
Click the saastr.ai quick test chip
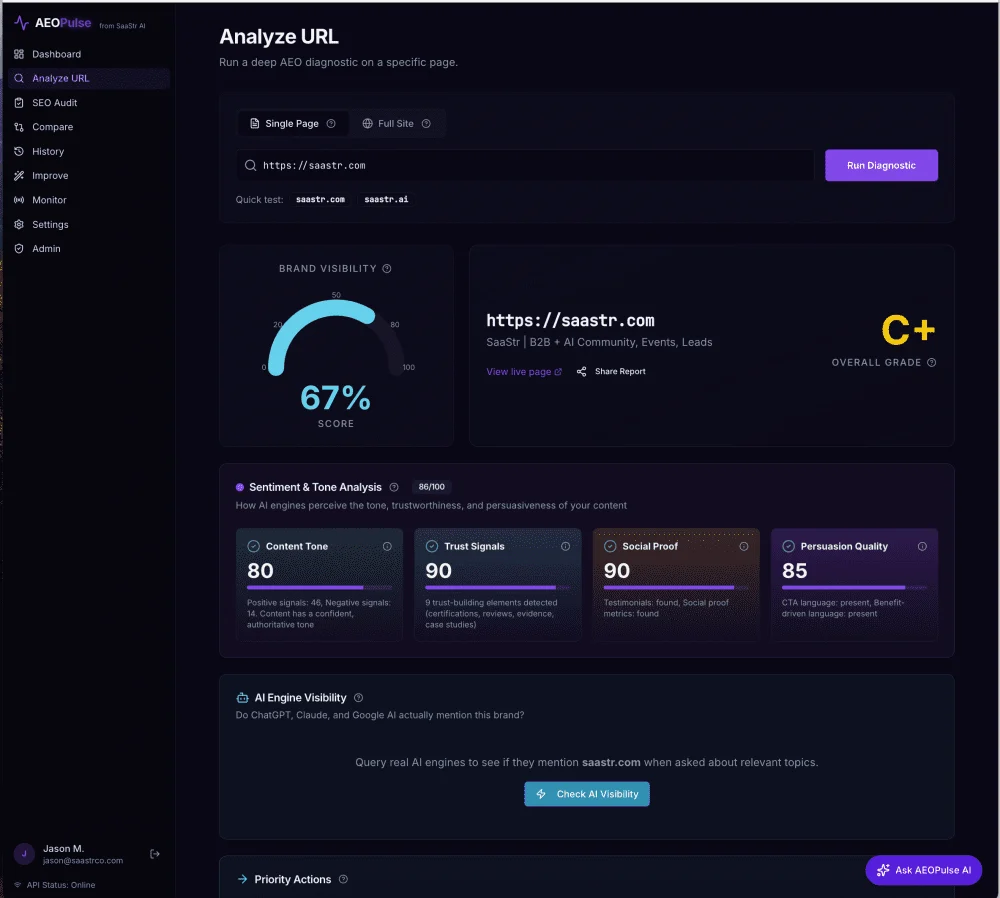pyautogui.click(x=386, y=199)
